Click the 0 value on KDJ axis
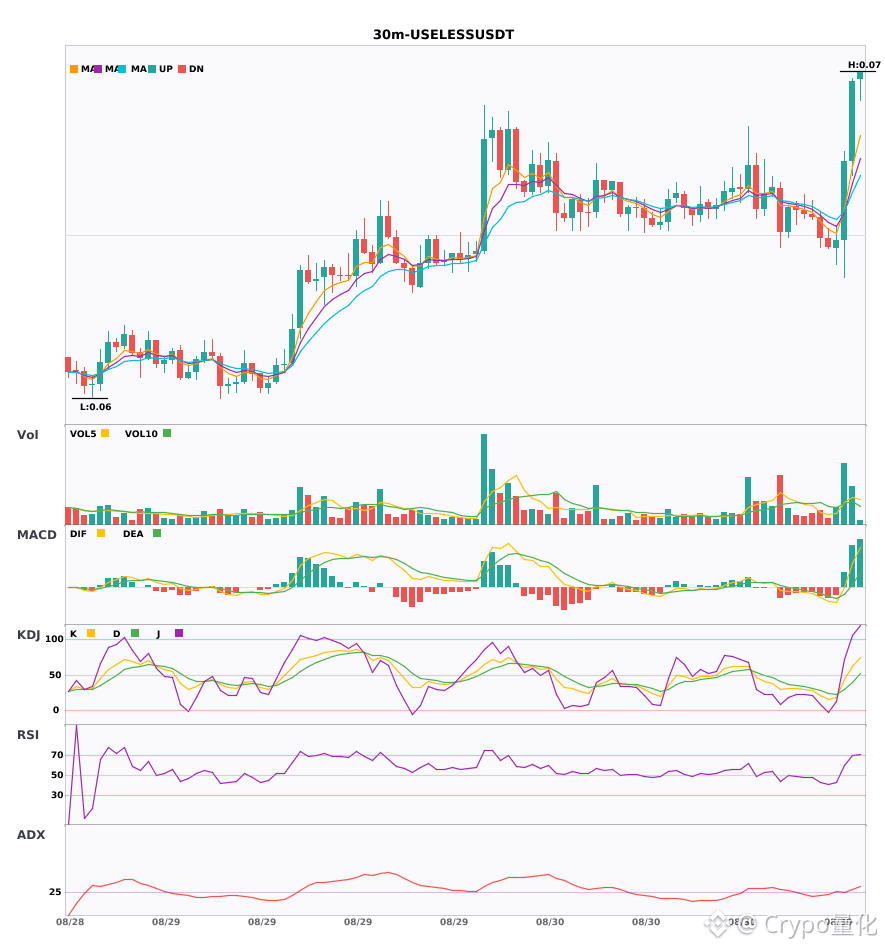This screenshot has height=950, width=885. tap(56, 710)
